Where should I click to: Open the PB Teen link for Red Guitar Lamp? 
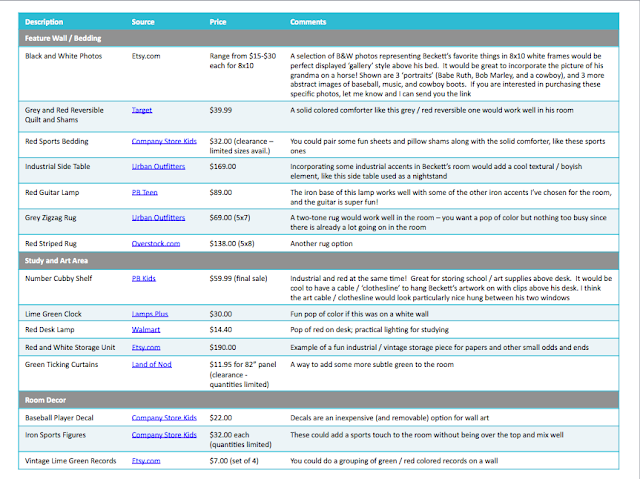click(144, 193)
